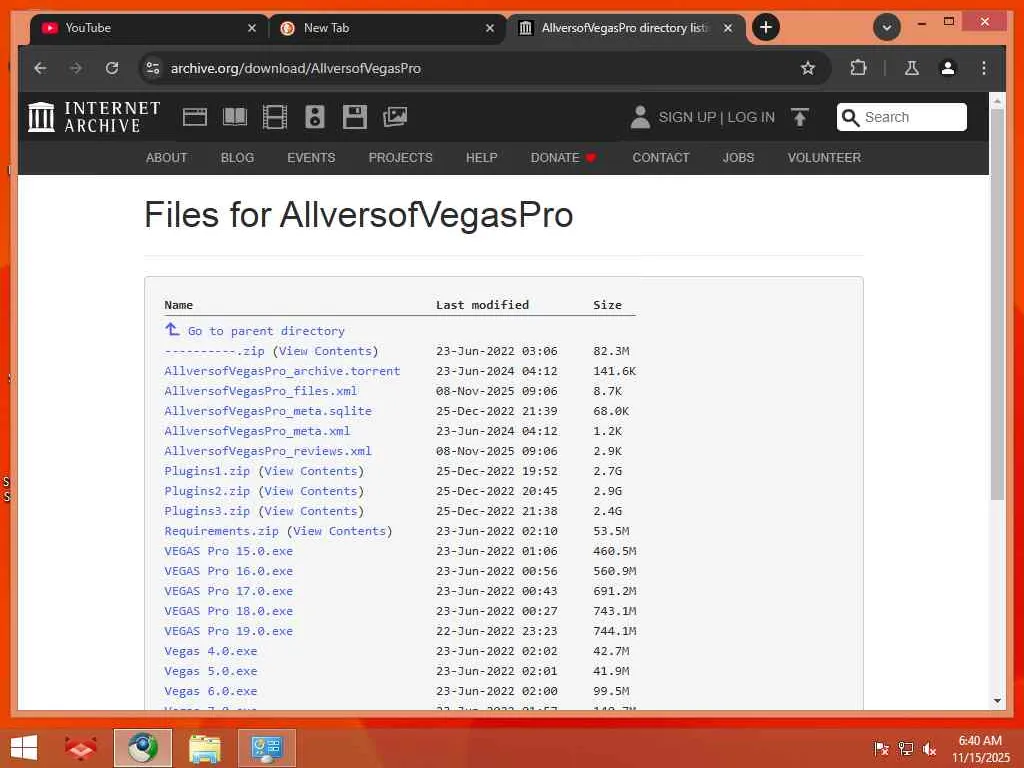Open the HELP menu item
The height and width of the screenshot is (768, 1024).
point(481,157)
